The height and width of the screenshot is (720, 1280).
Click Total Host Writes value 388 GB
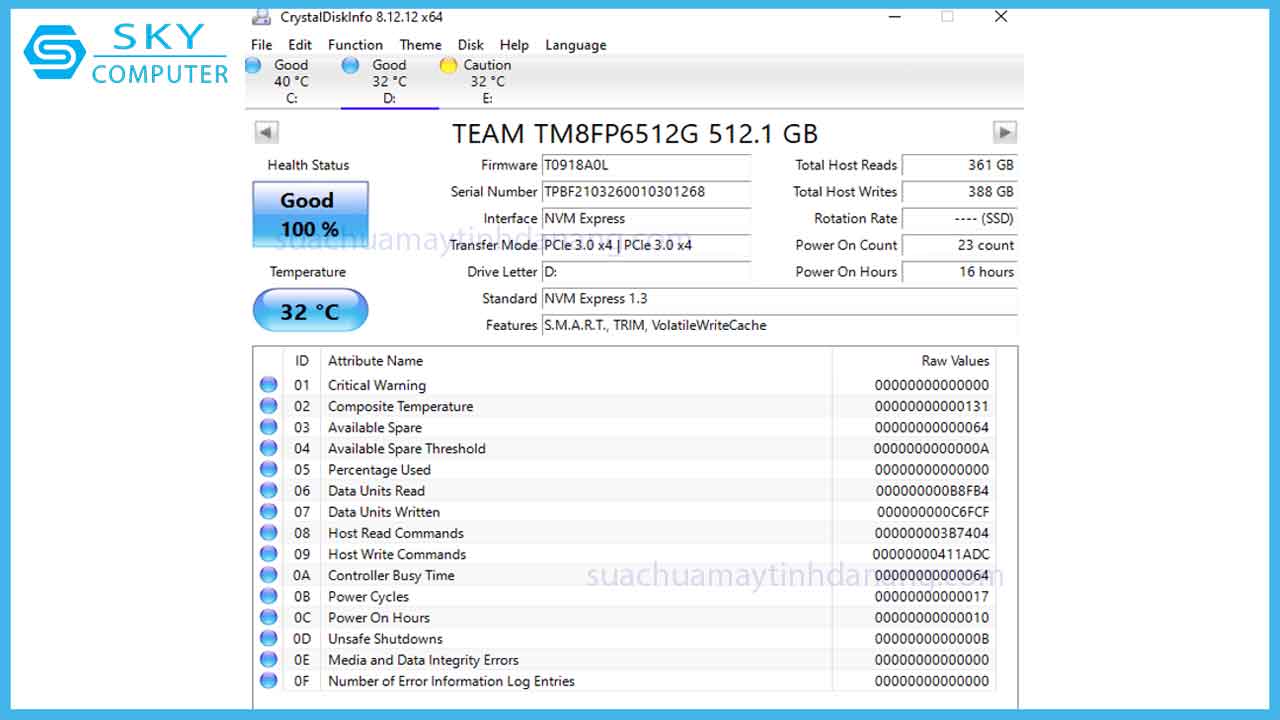(x=960, y=192)
